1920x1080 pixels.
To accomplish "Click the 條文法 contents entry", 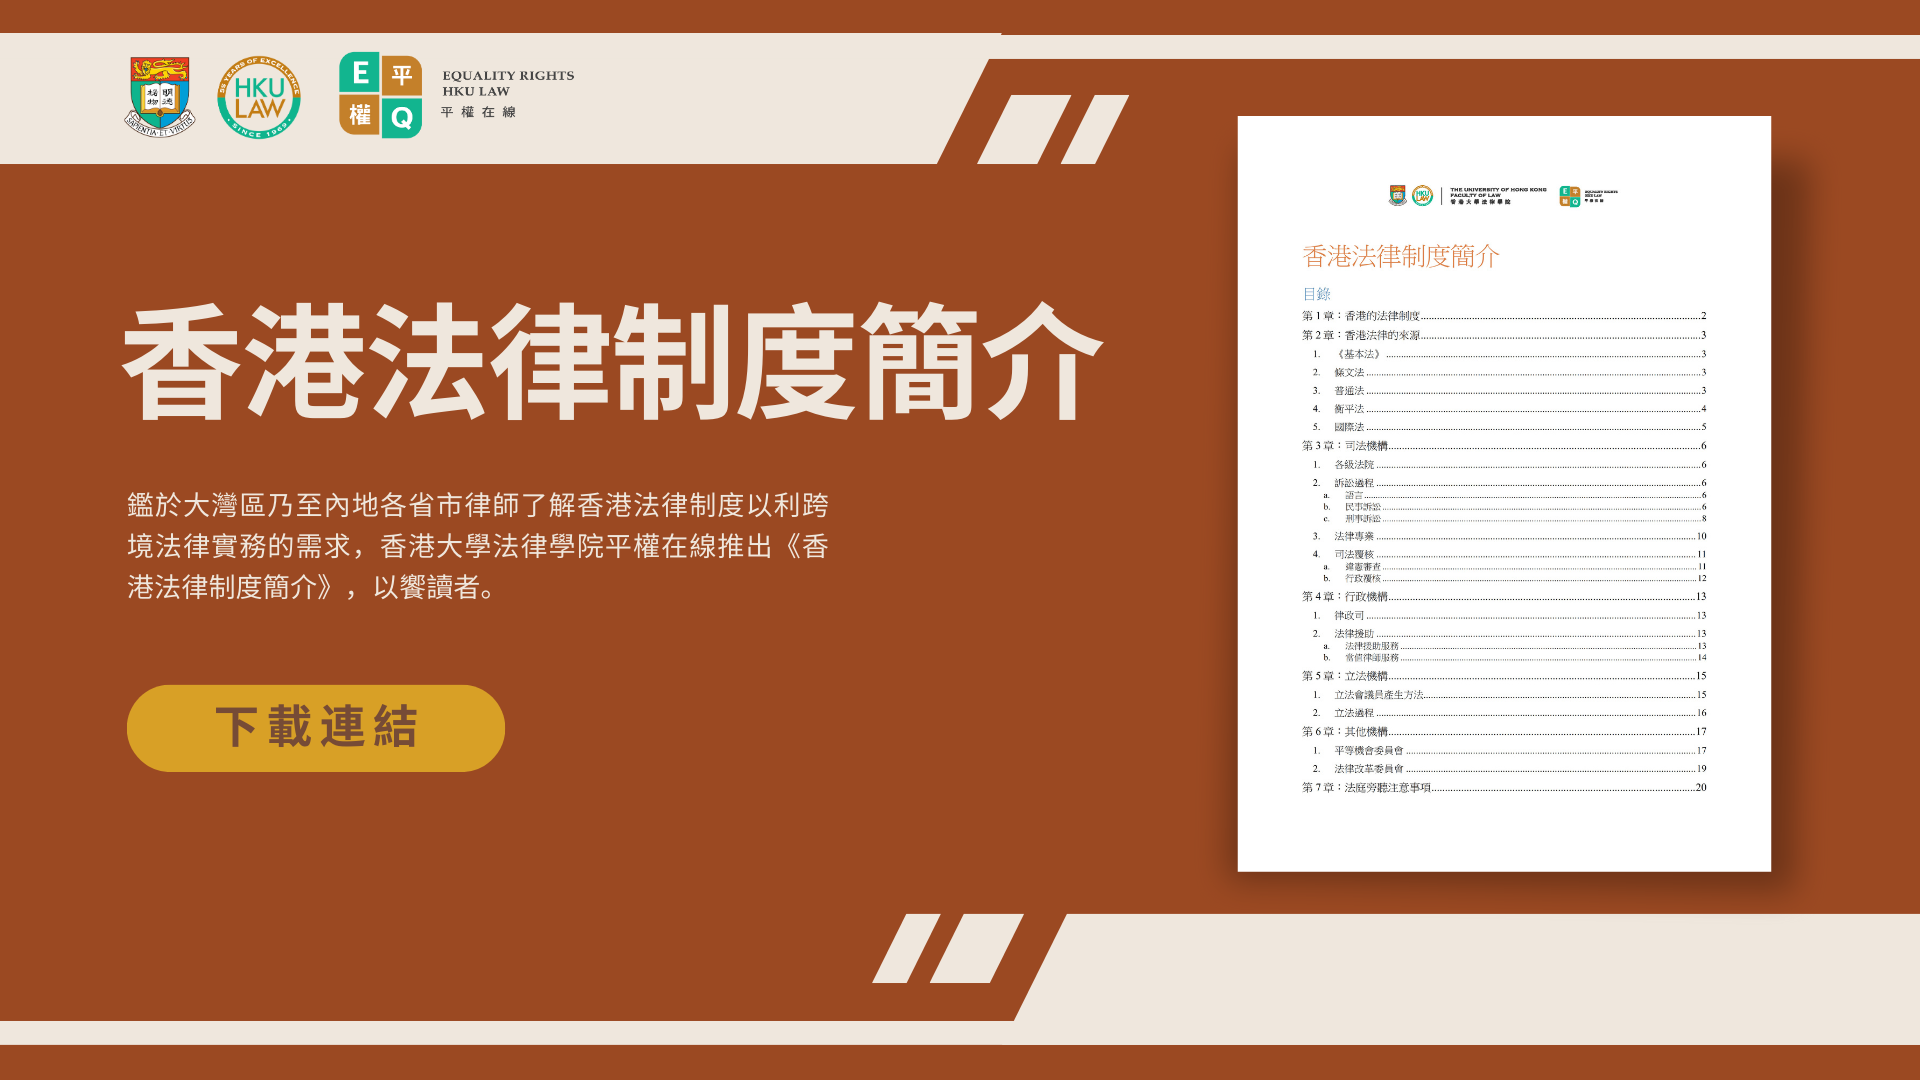I will click(1509, 372).
